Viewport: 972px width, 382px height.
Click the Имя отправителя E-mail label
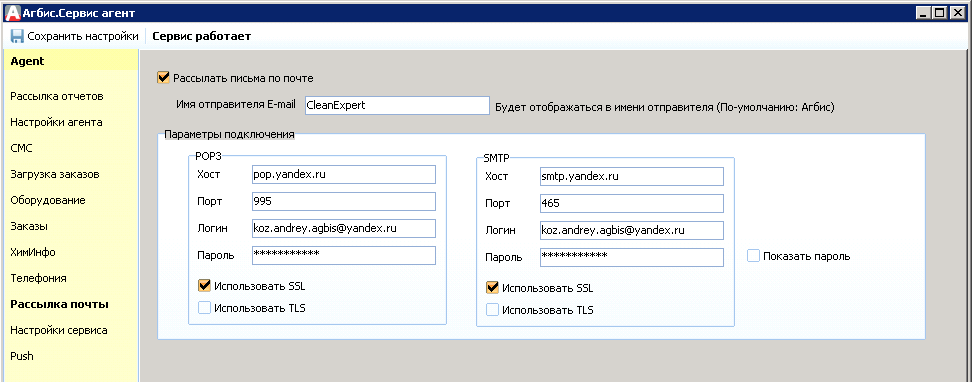[x=236, y=105]
